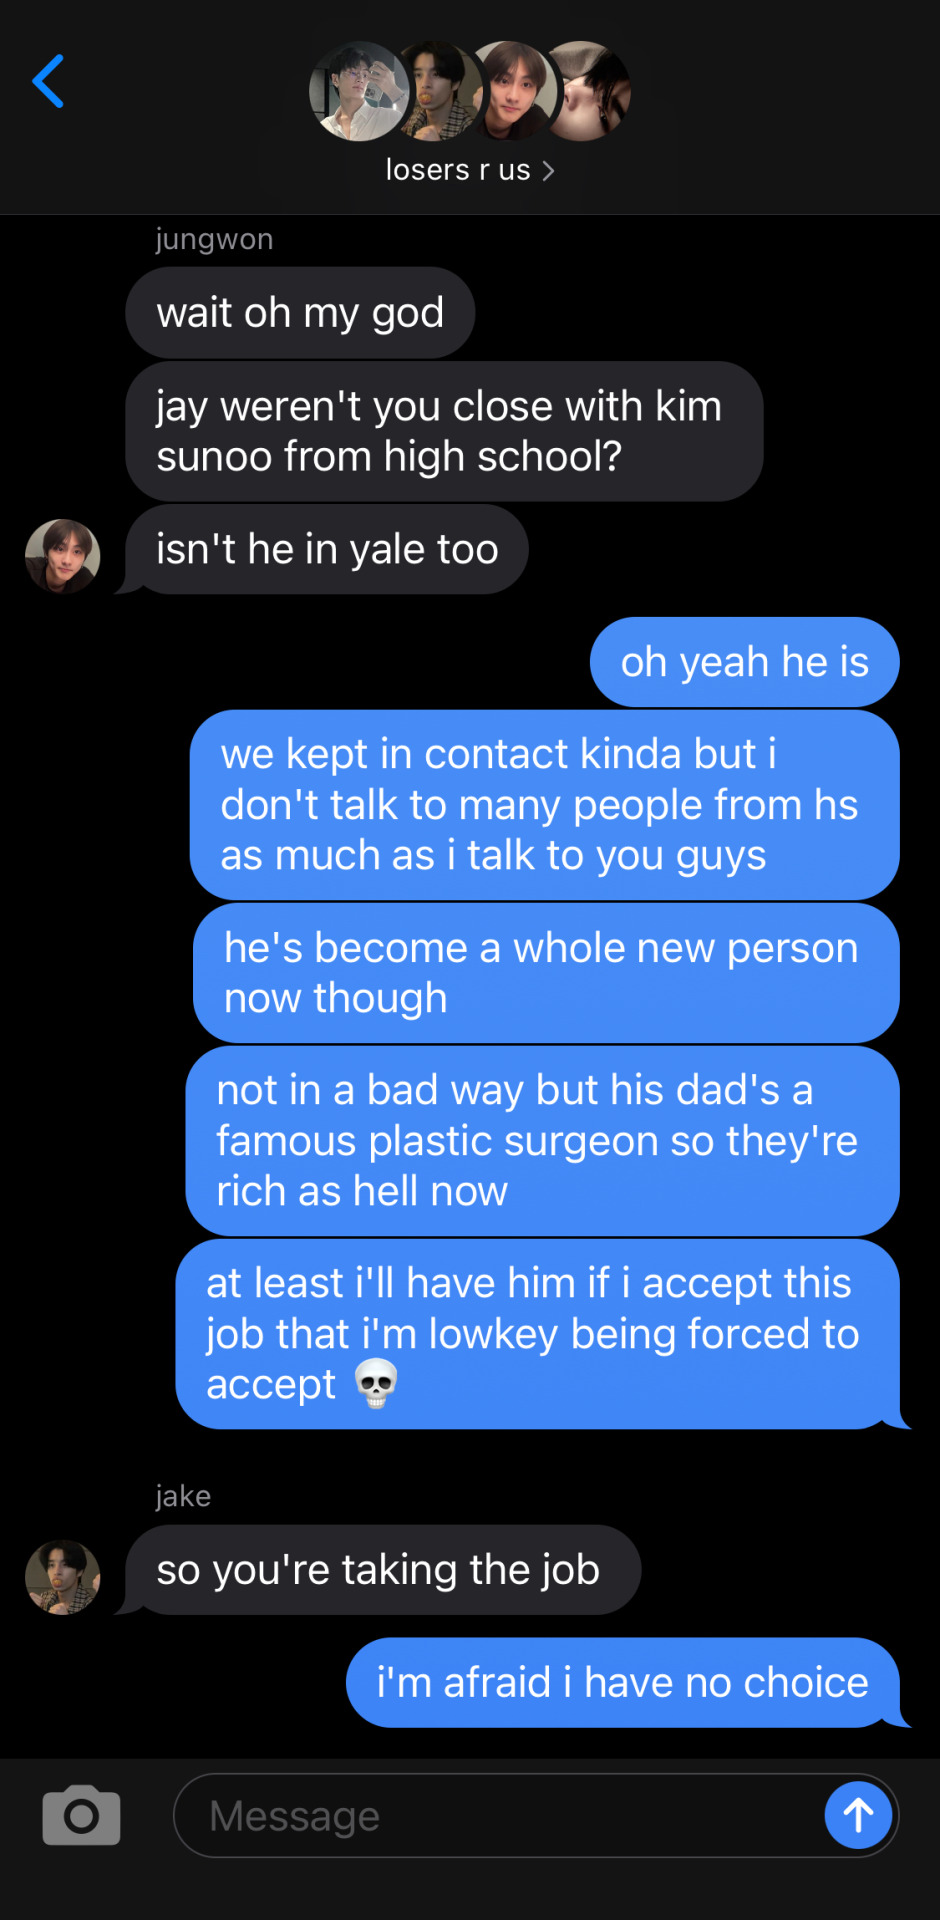Tap the 'oh yeah he is' bubble

click(x=745, y=662)
